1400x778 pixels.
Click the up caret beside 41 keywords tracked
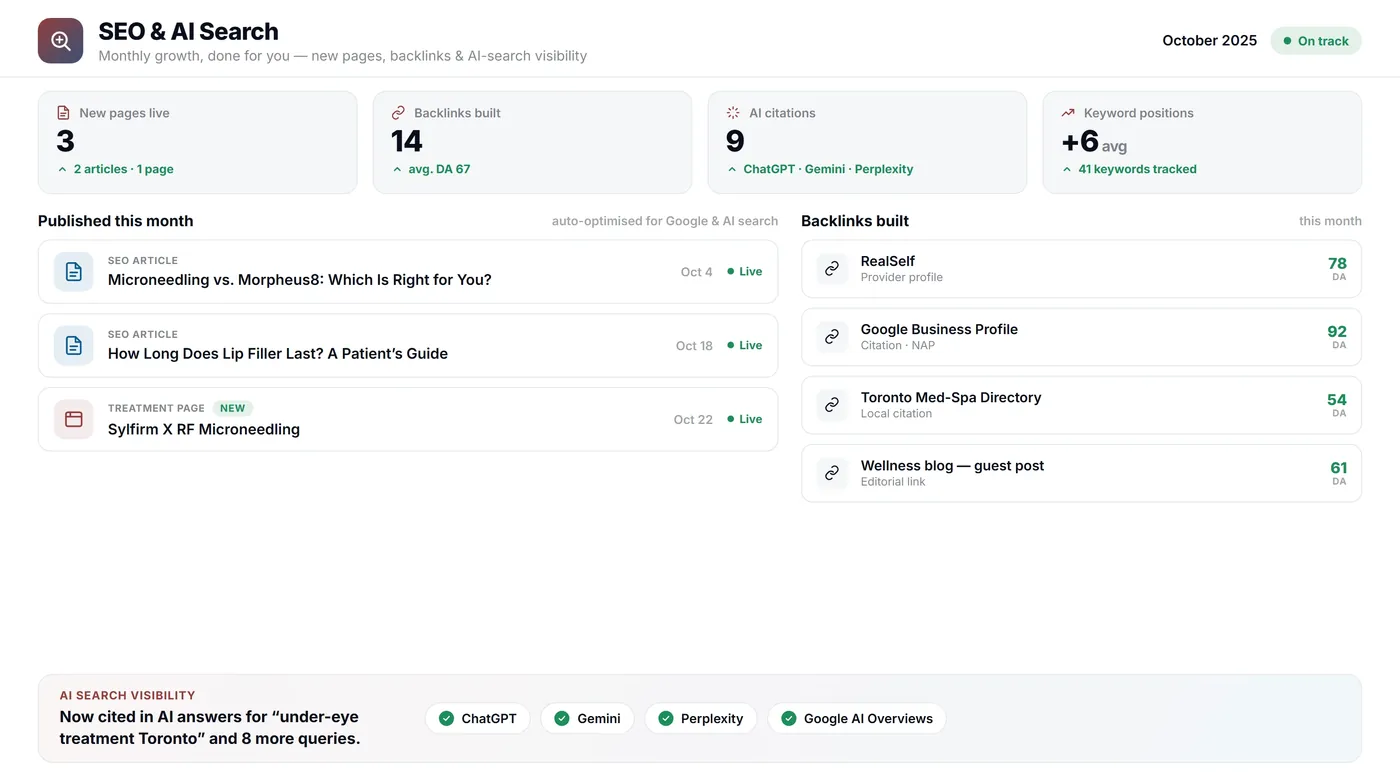click(x=1067, y=169)
